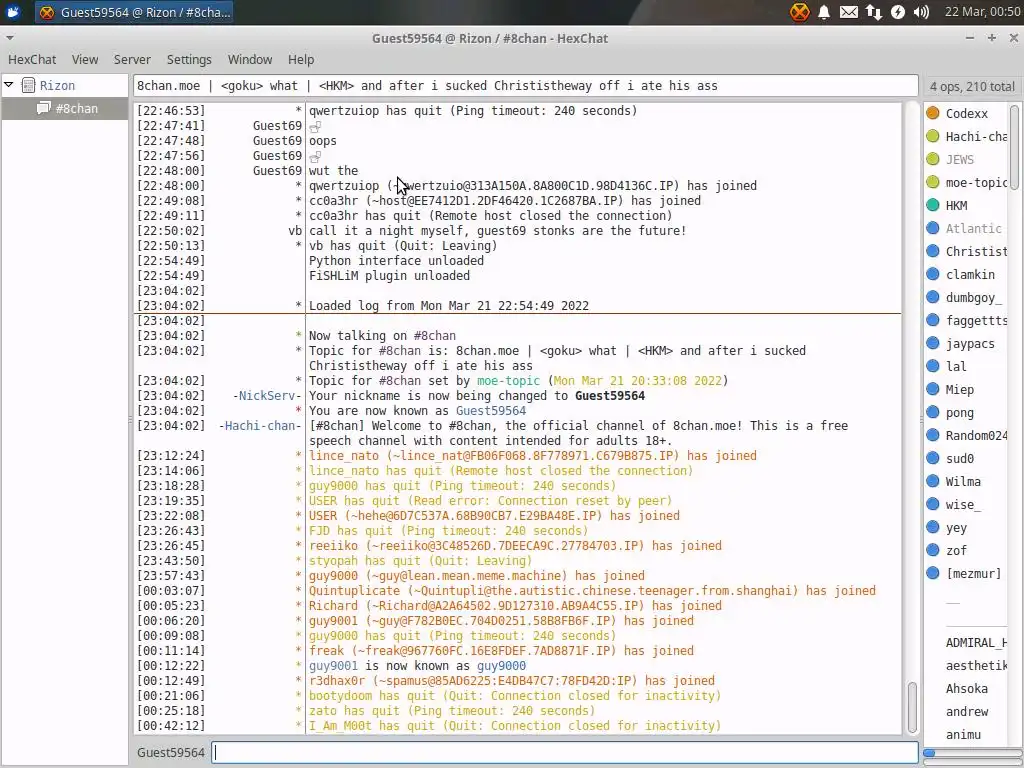Image resolution: width=1024 pixels, height=768 pixels.
Task: Click the blue status icon beside clamkin
Action: click(933, 274)
